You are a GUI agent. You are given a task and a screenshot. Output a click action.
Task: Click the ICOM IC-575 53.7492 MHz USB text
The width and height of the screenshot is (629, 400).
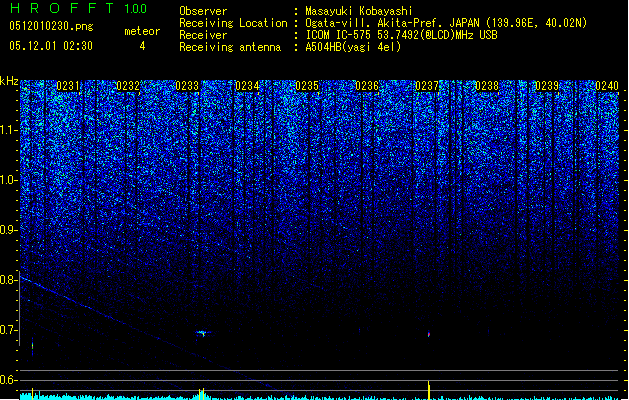401,35
